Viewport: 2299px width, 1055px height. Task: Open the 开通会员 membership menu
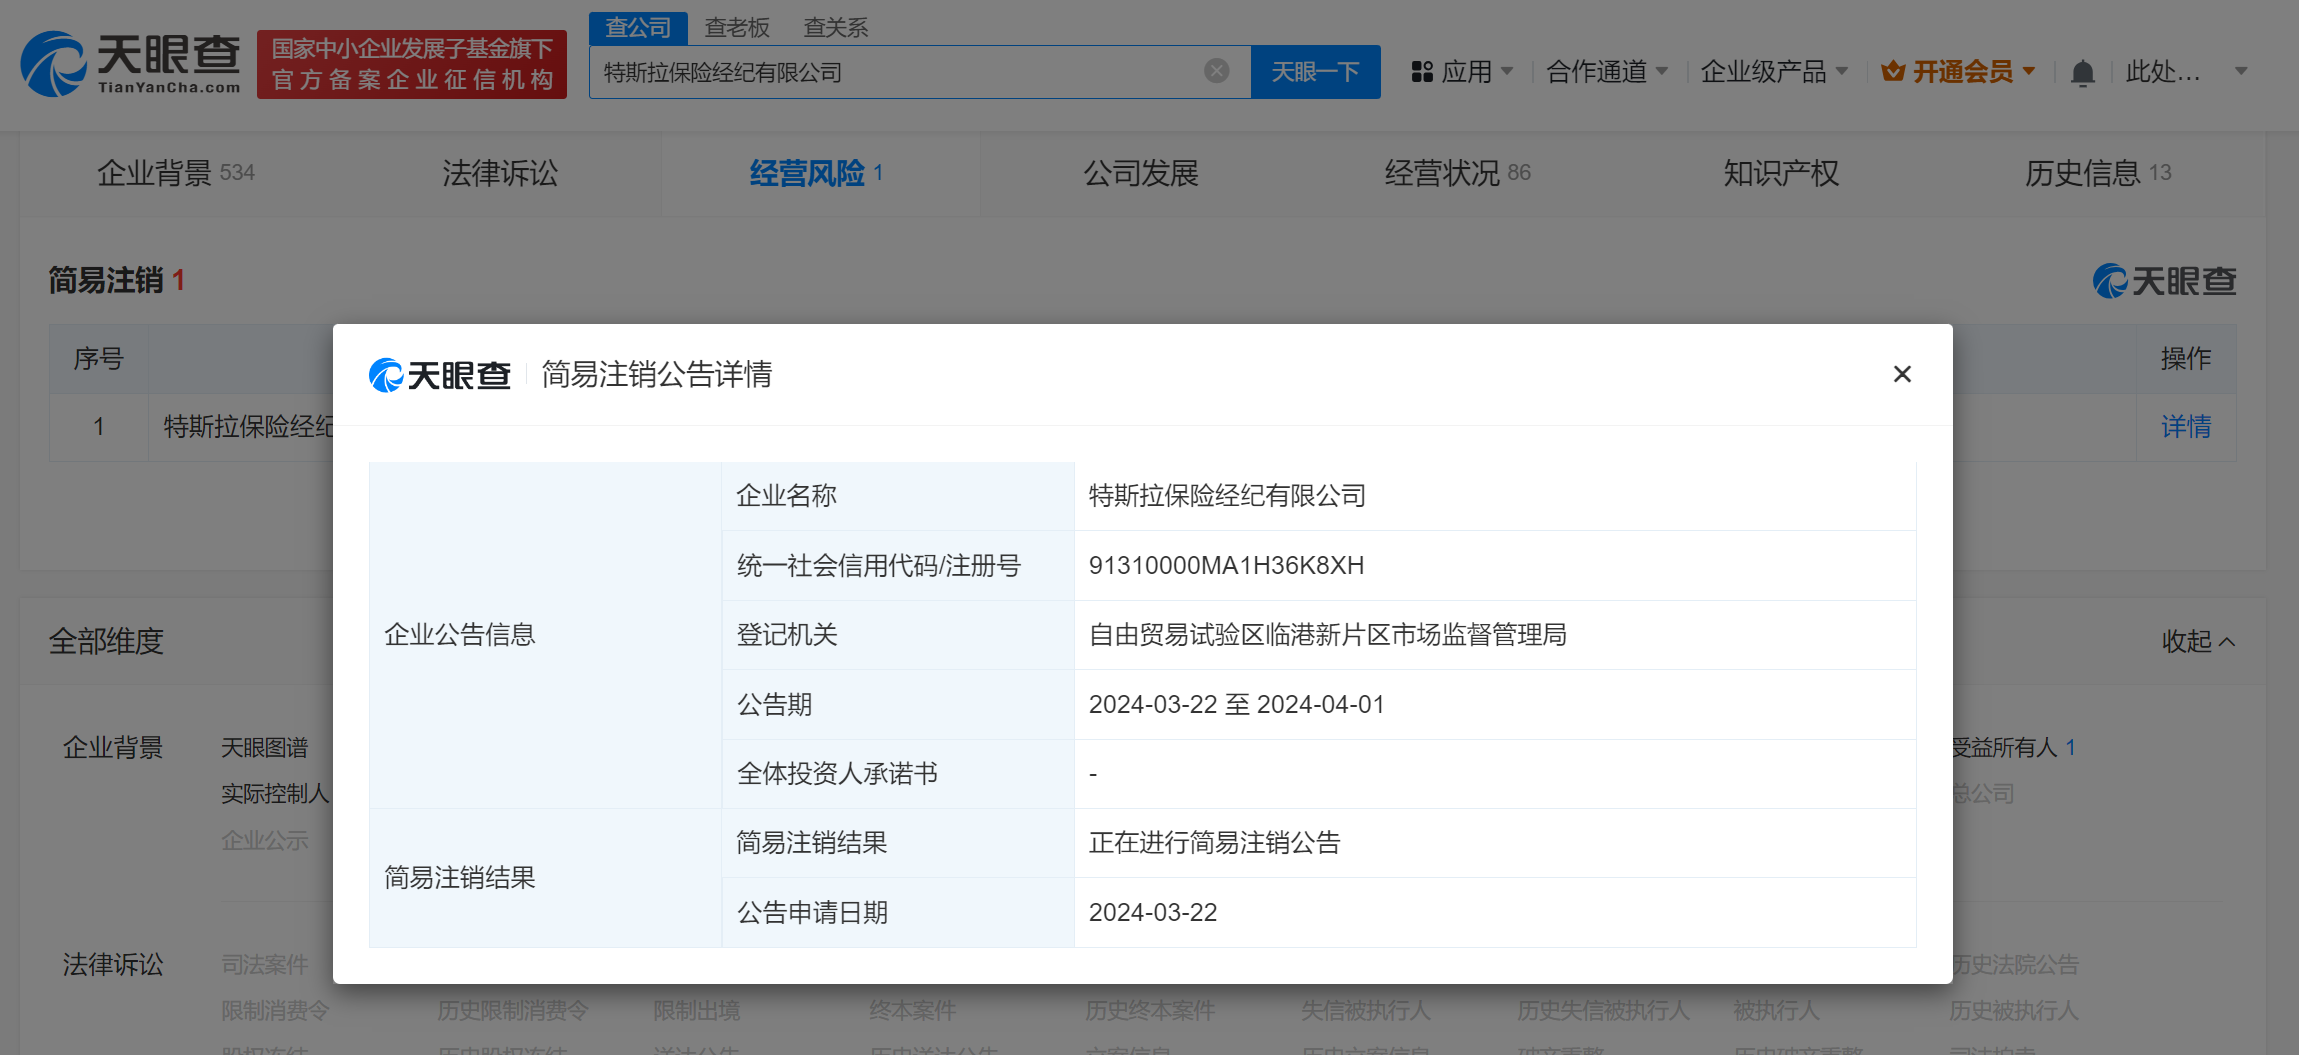pyautogui.click(x=1958, y=72)
